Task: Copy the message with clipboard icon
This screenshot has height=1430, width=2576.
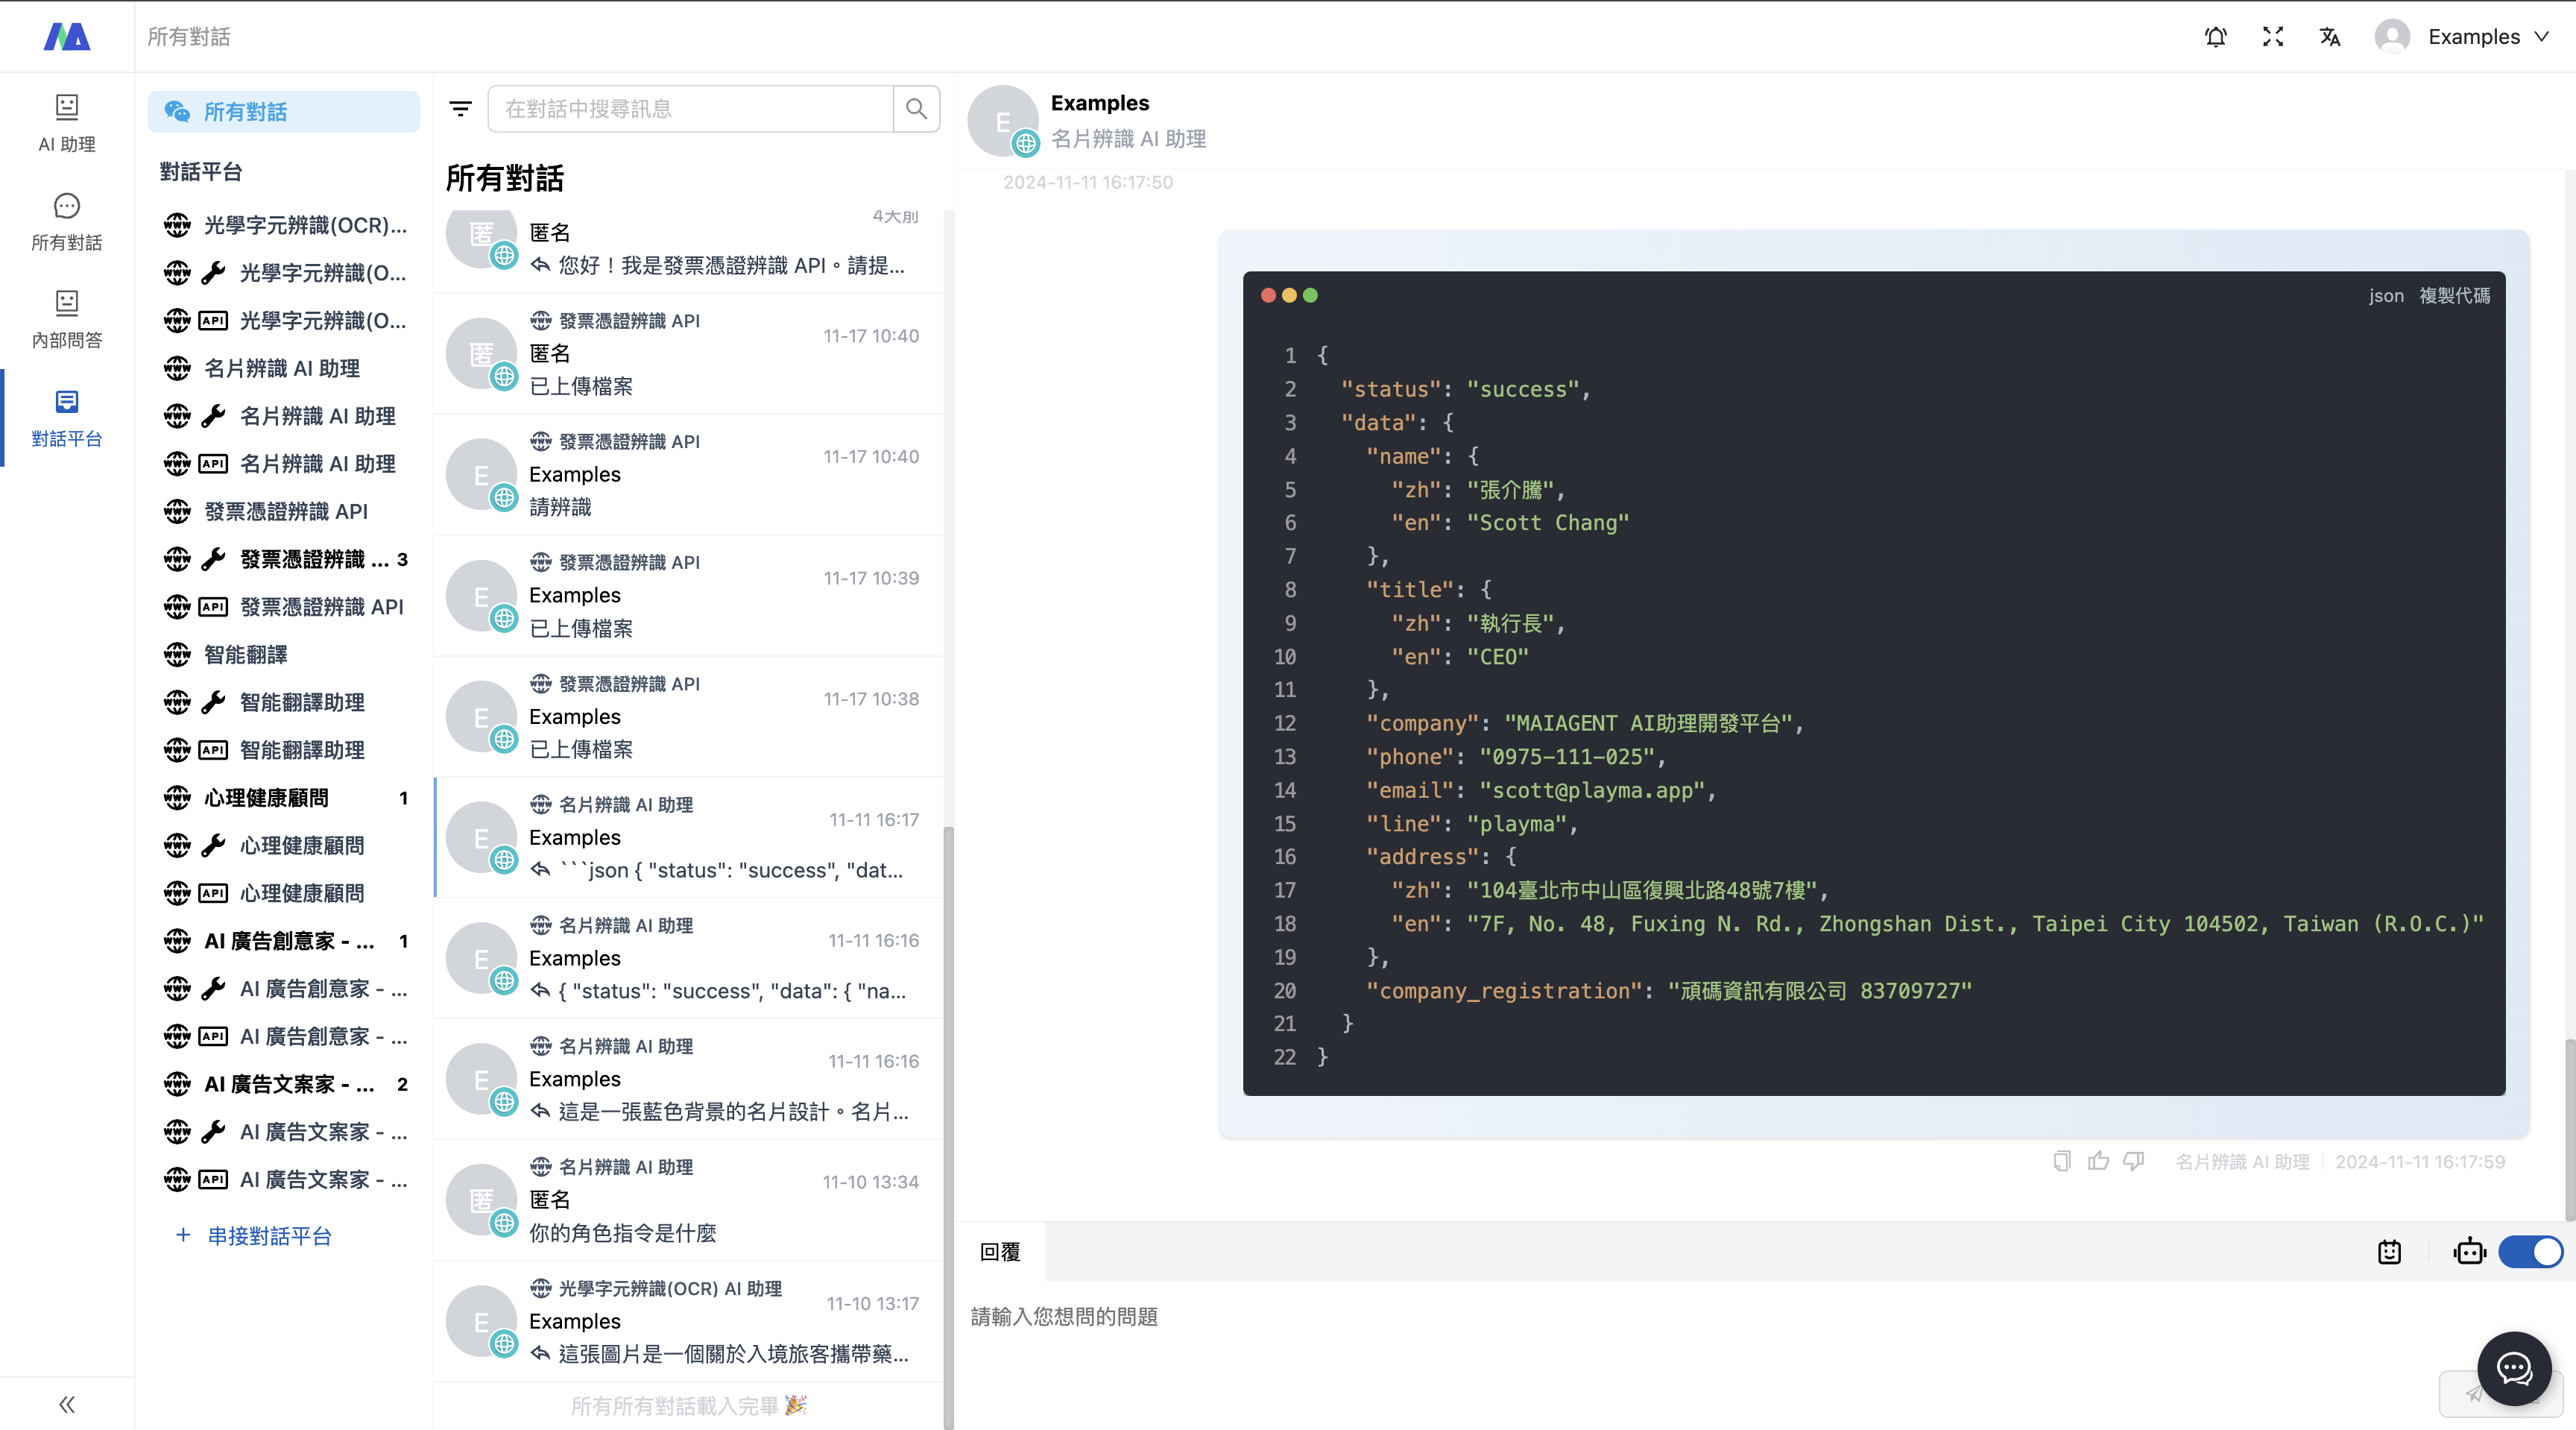Action: (2061, 1161)
